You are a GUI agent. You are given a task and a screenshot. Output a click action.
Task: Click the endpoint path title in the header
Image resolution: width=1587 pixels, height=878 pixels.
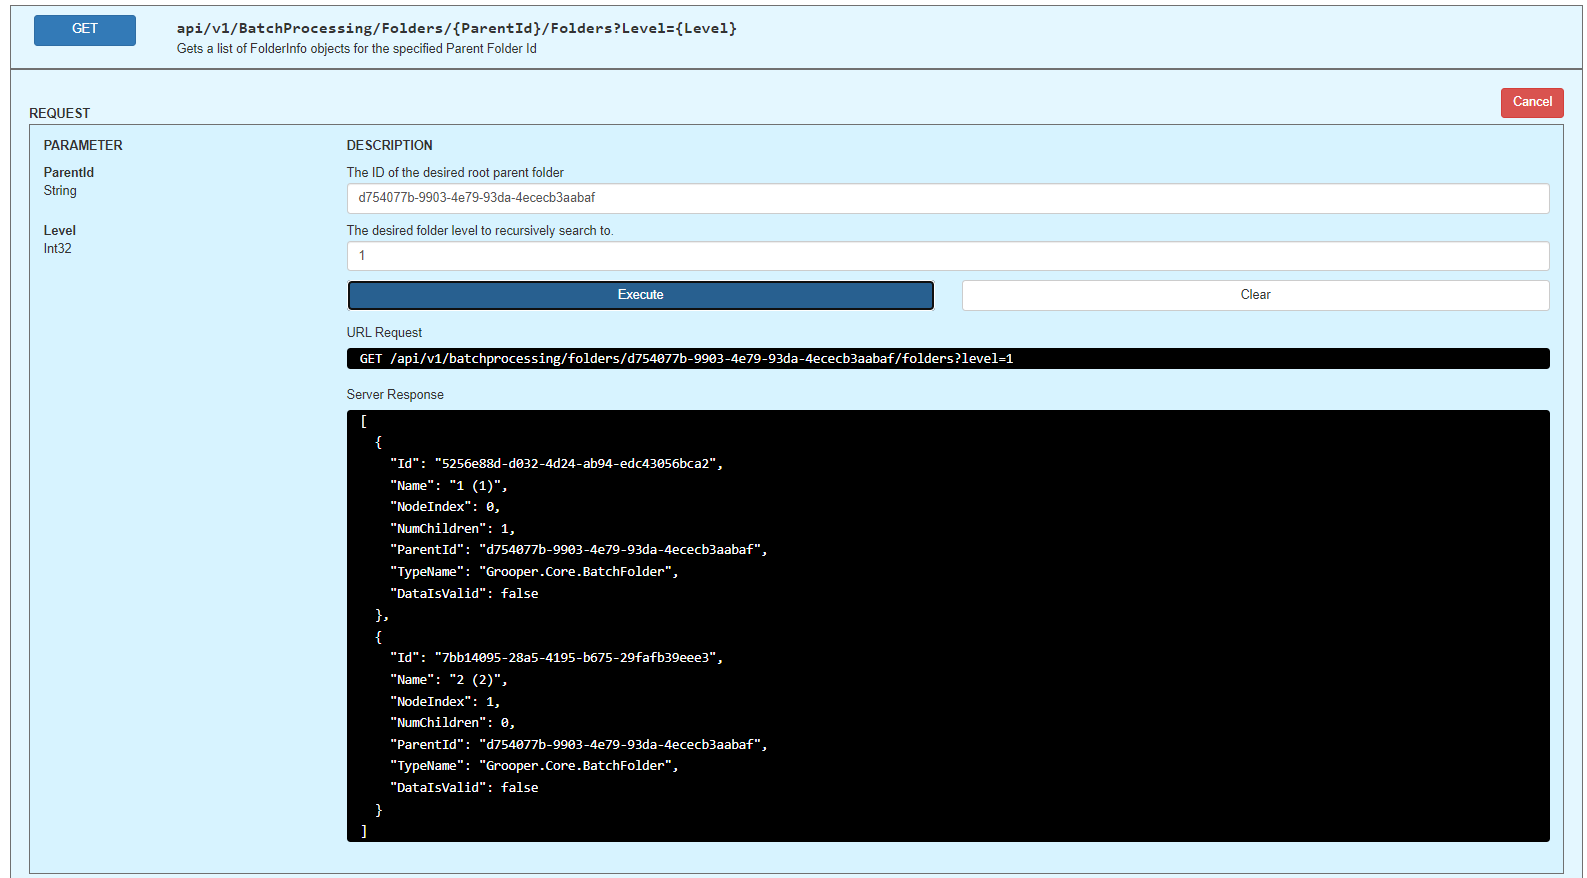tap(456, 28)
